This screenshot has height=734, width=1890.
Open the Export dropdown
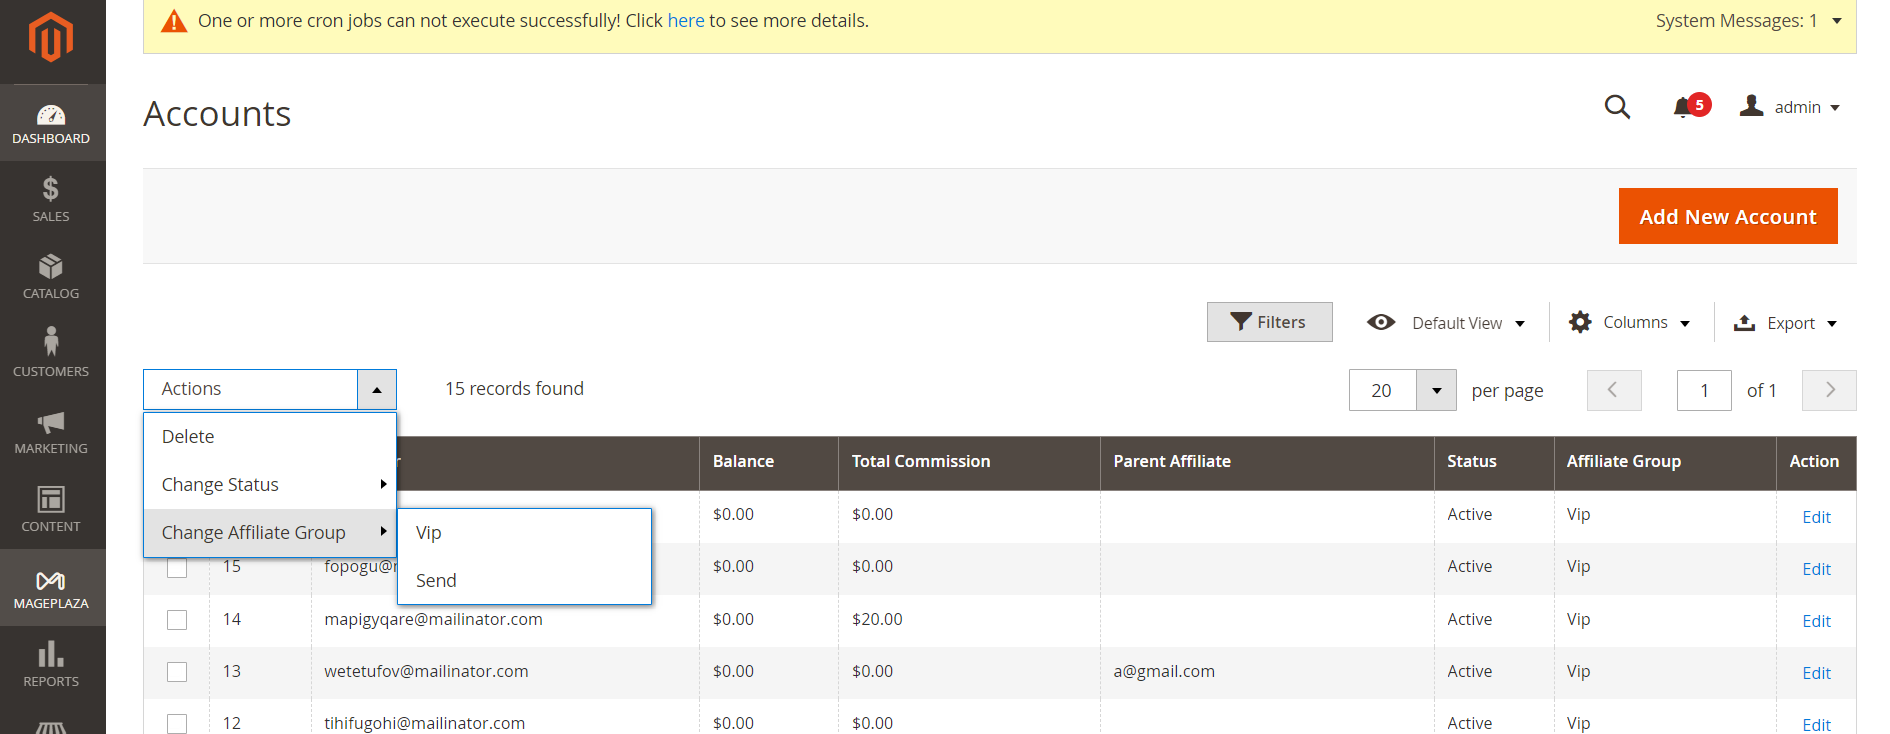(x=1786, y=323)
